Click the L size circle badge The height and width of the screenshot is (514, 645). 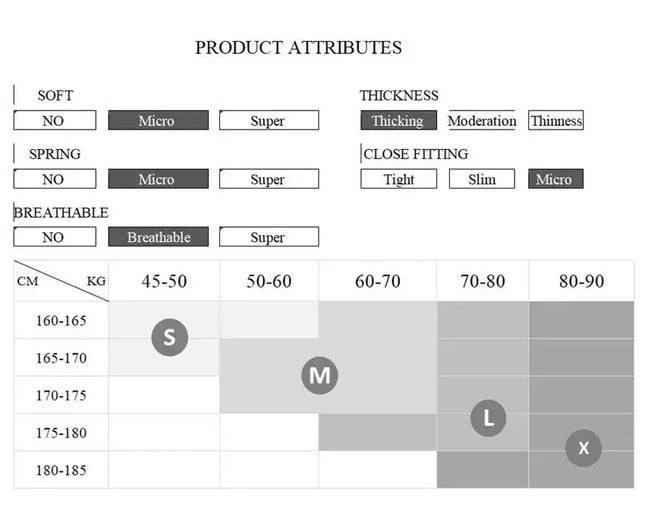click(x=488, y=418)
